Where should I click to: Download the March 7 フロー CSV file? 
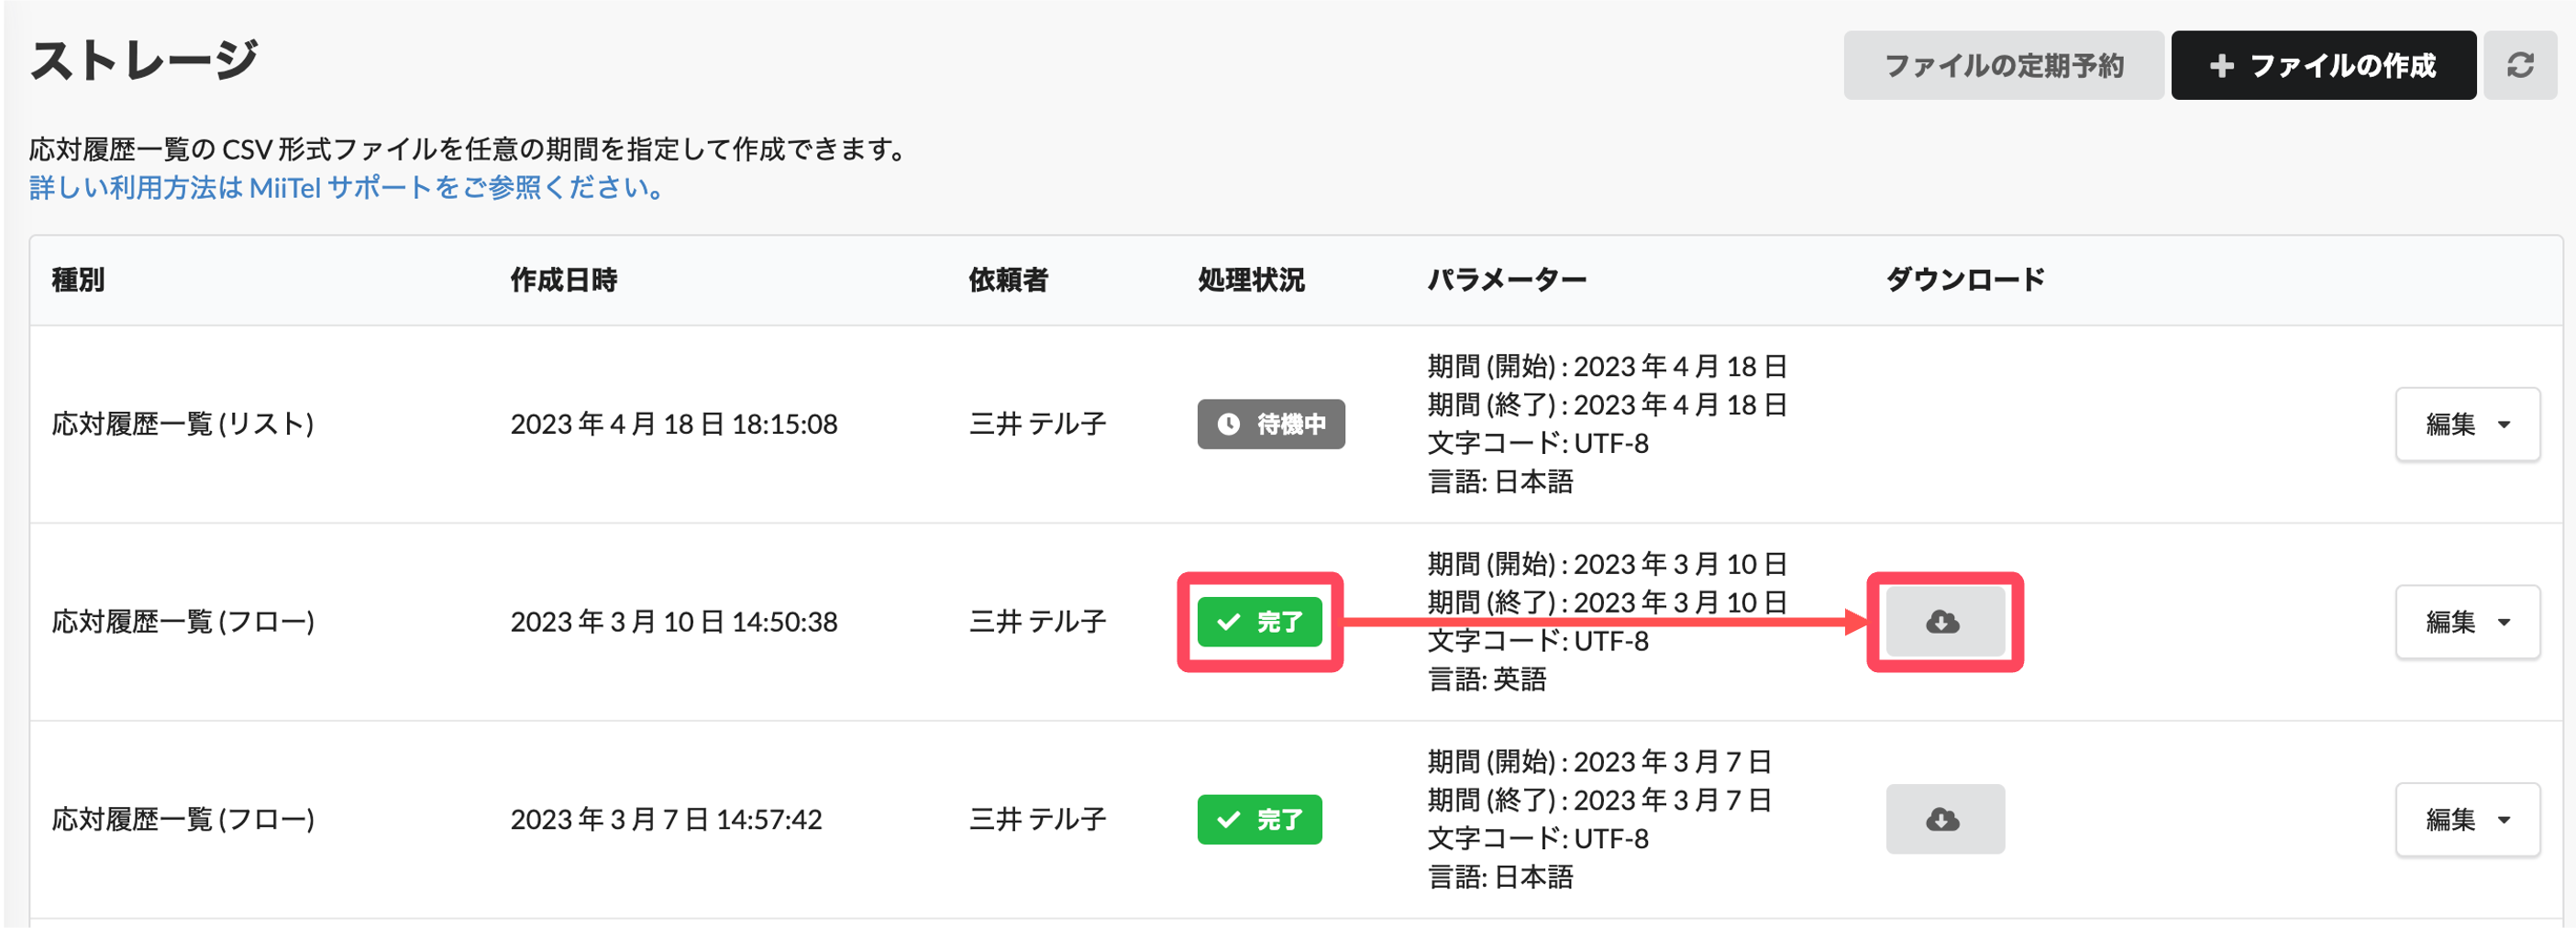(1944, 819)
